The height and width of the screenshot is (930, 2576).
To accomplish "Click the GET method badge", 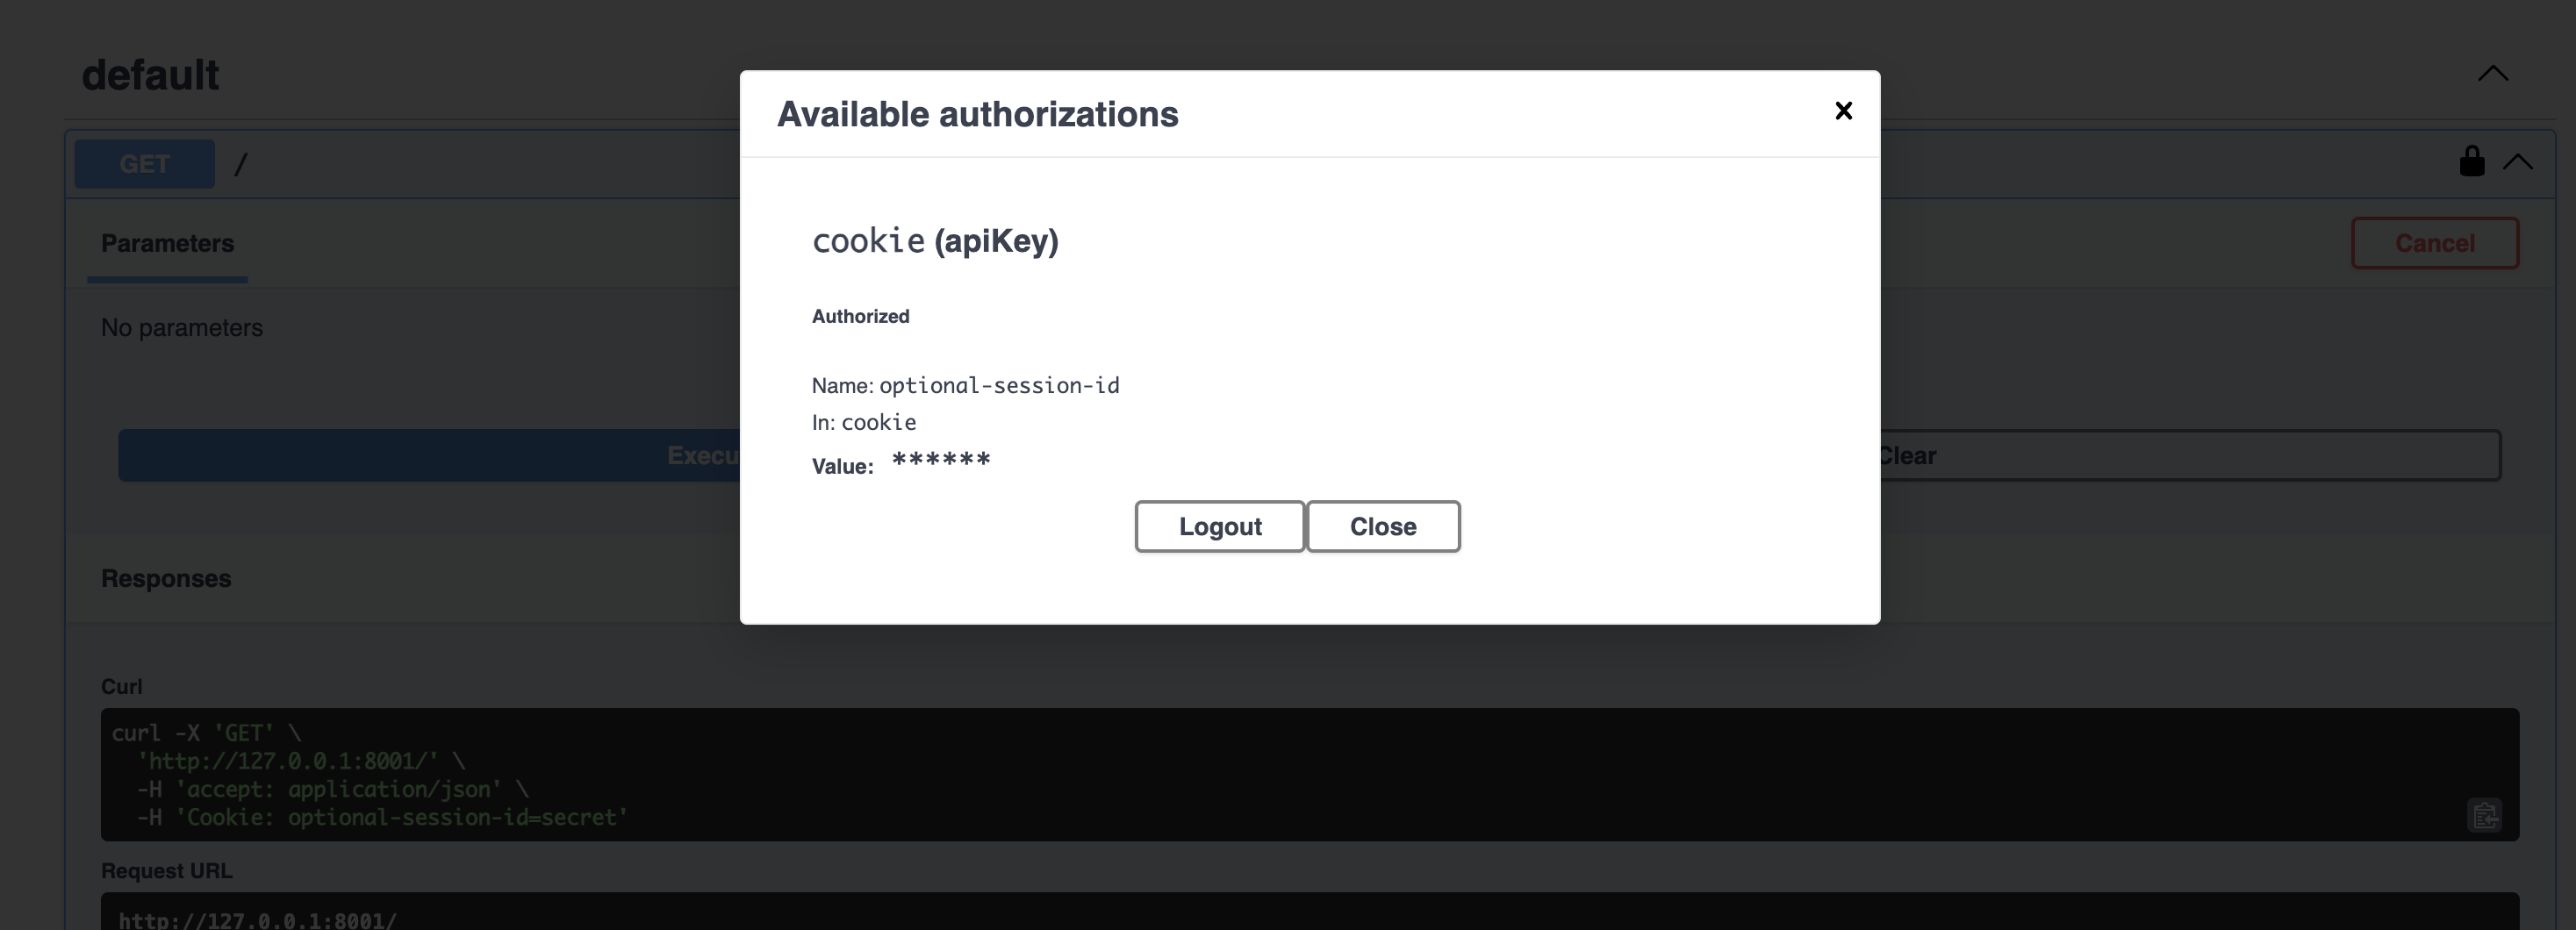I will pos(145,164).
